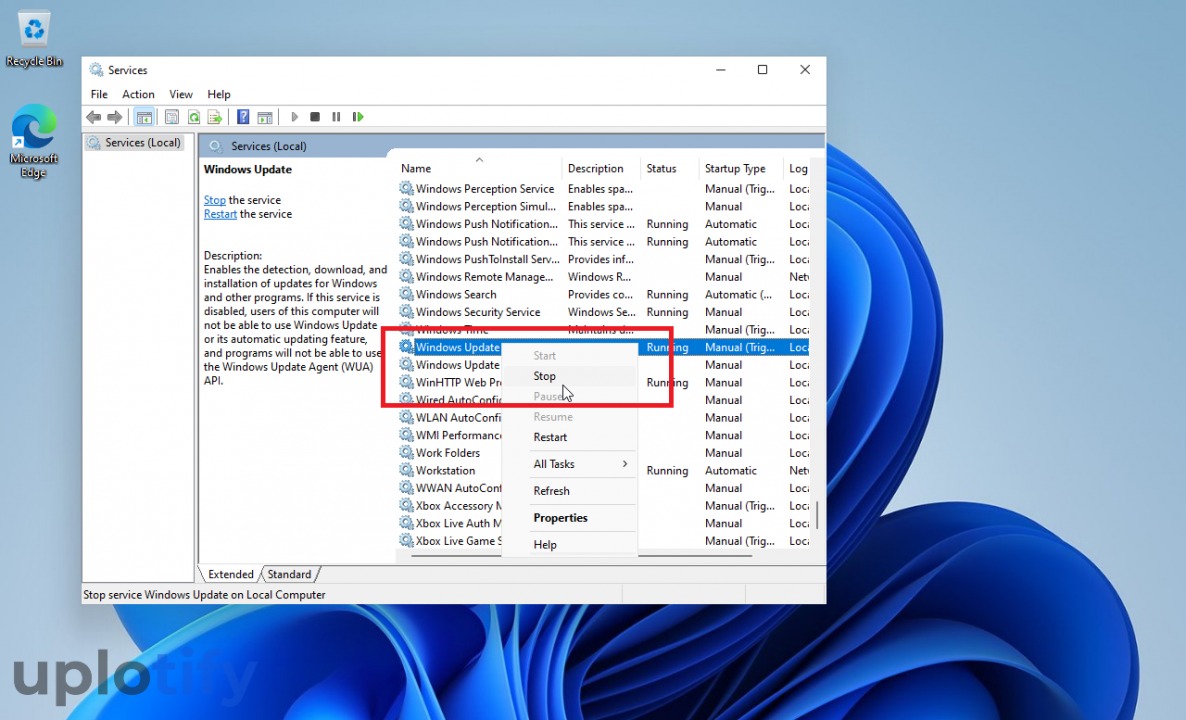Select the Windows Remote Manage... service row
Image resolution: width=1186 pixels, height=720 pixels.
coord(603,277)
